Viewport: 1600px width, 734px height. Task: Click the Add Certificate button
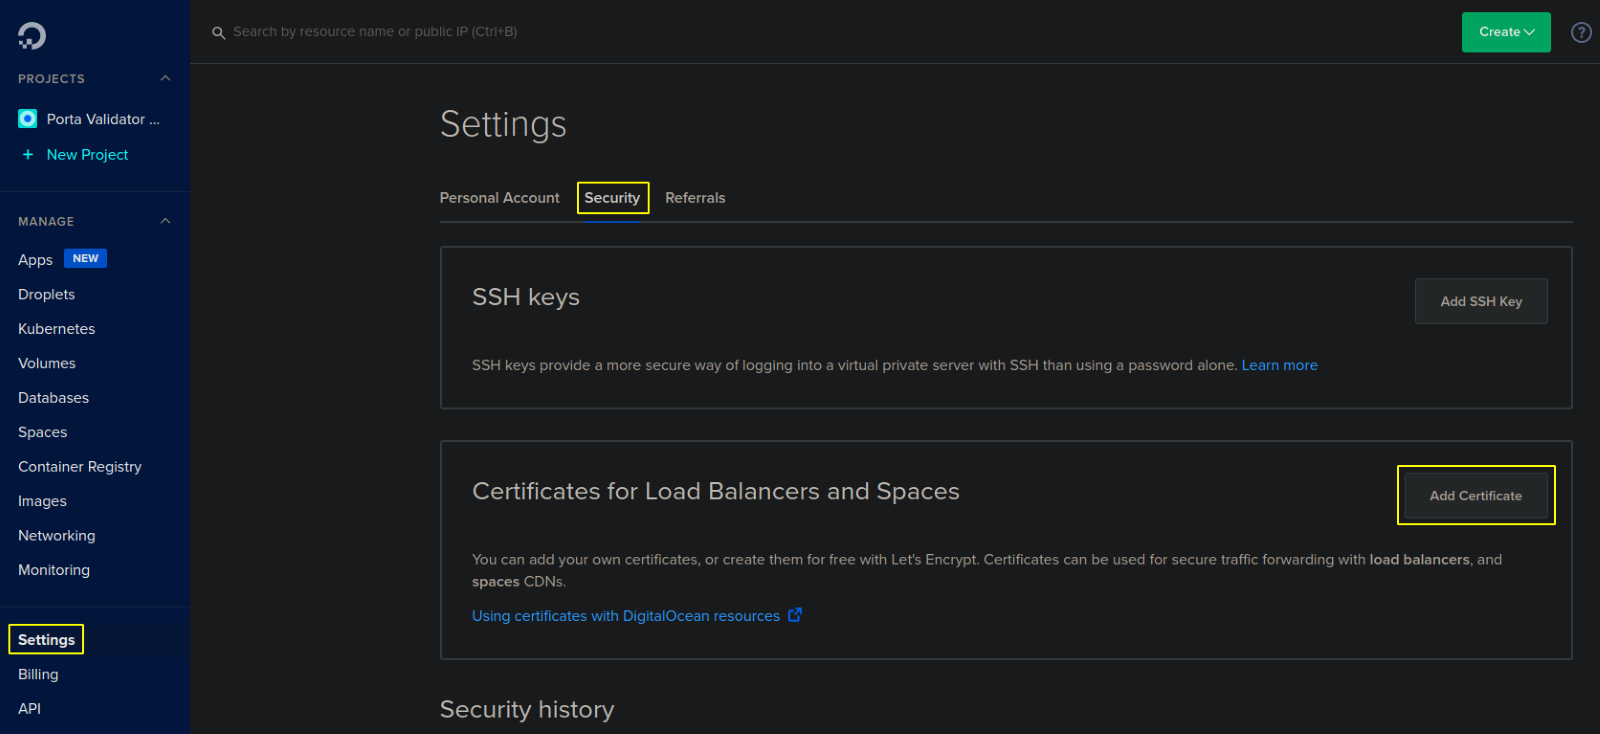click(x=1476, y=495)
